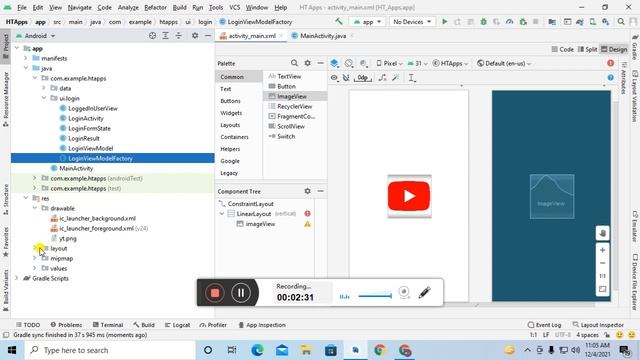Open the Logcat tool window
The image size is (640, 360).
[x=178, y=325]
